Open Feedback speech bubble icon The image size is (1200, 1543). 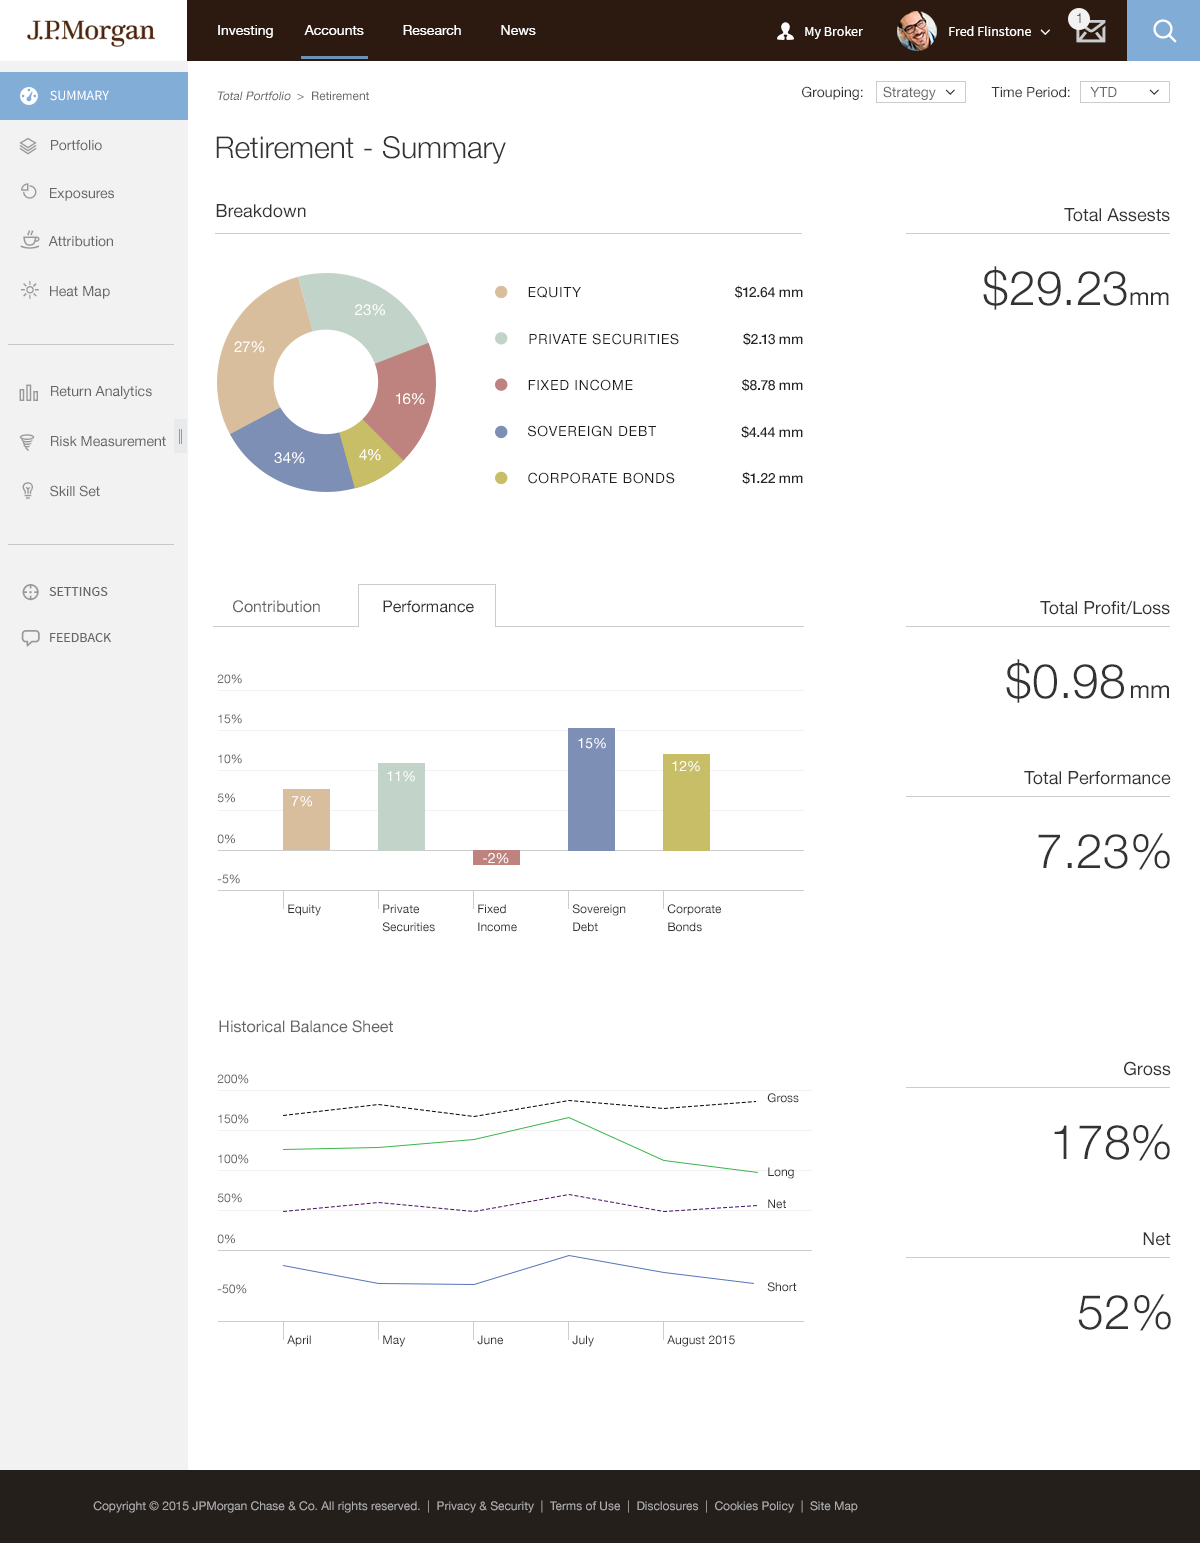click(x=30, y=638)
